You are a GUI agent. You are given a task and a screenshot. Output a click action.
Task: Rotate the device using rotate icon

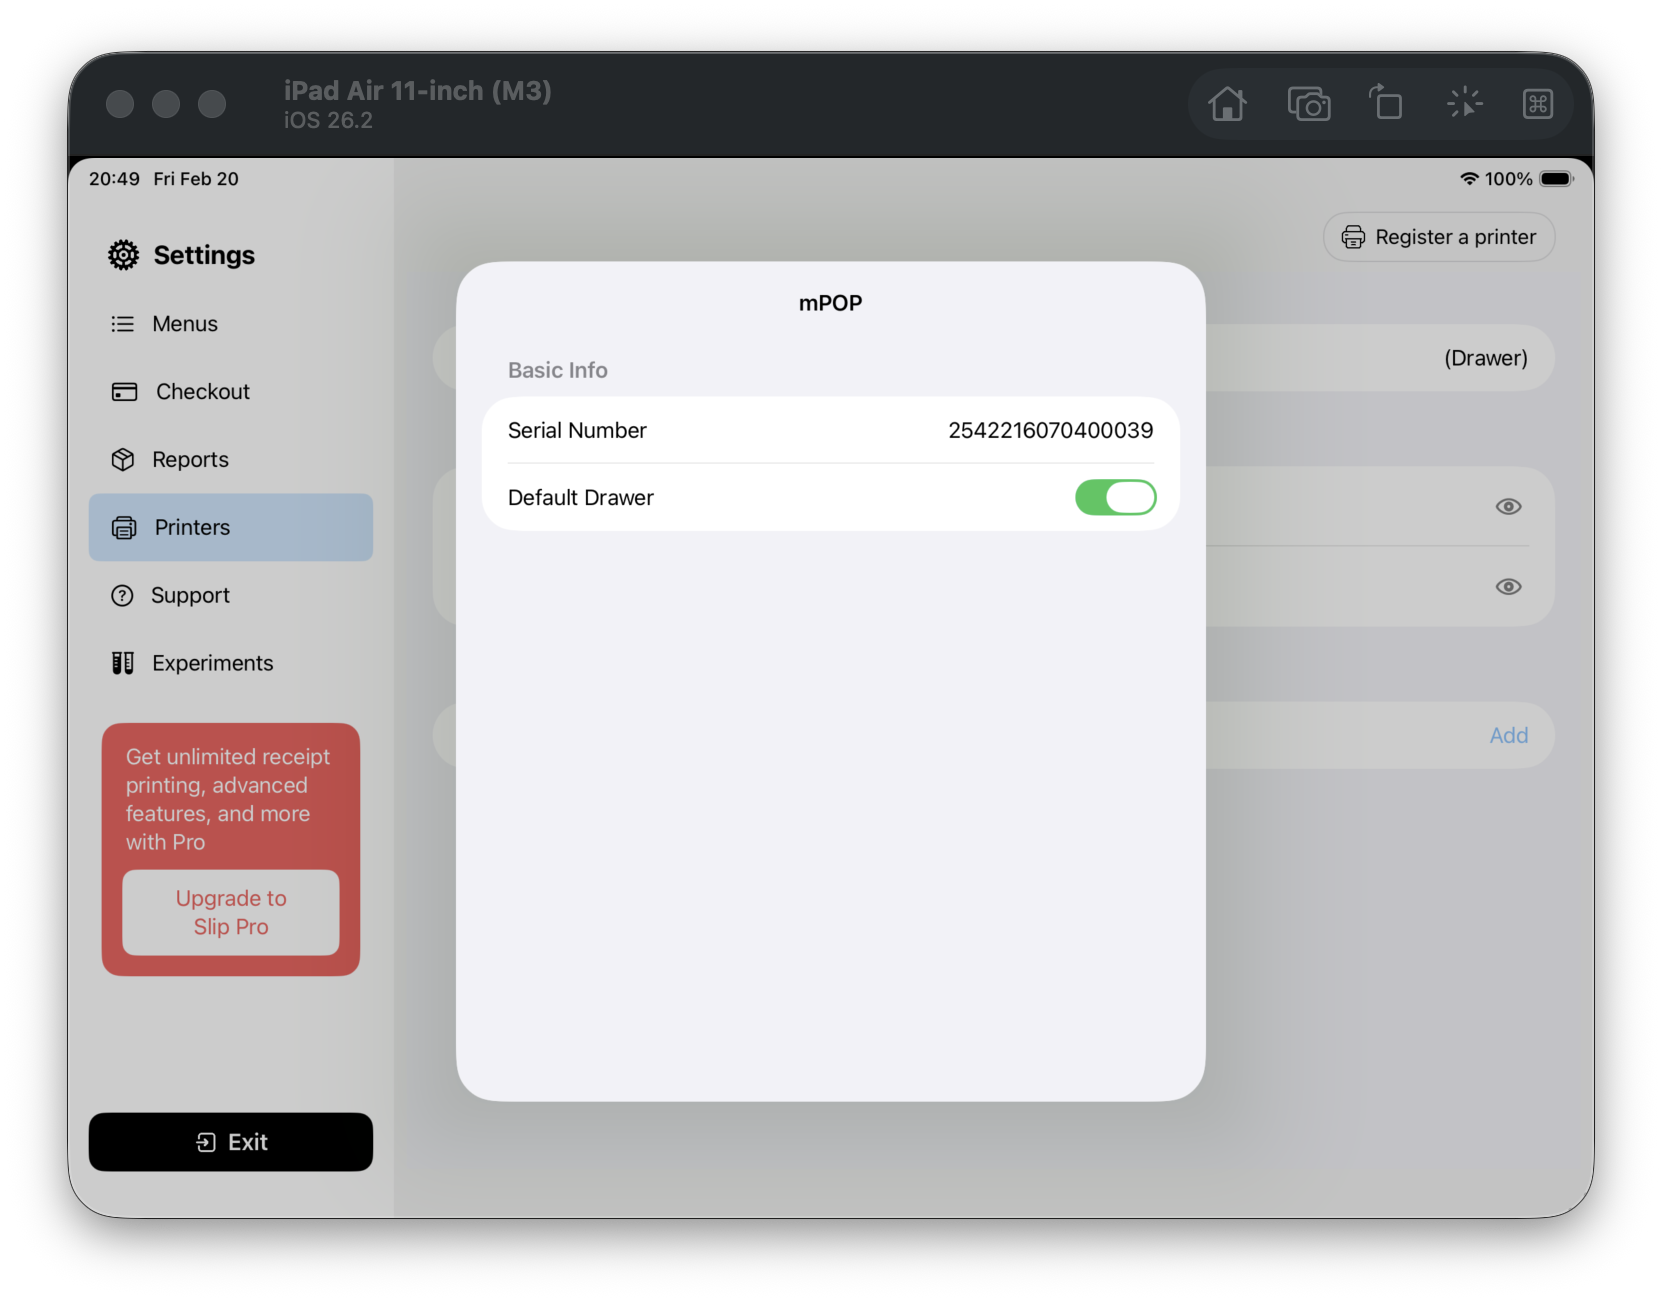coord(1385,103)
